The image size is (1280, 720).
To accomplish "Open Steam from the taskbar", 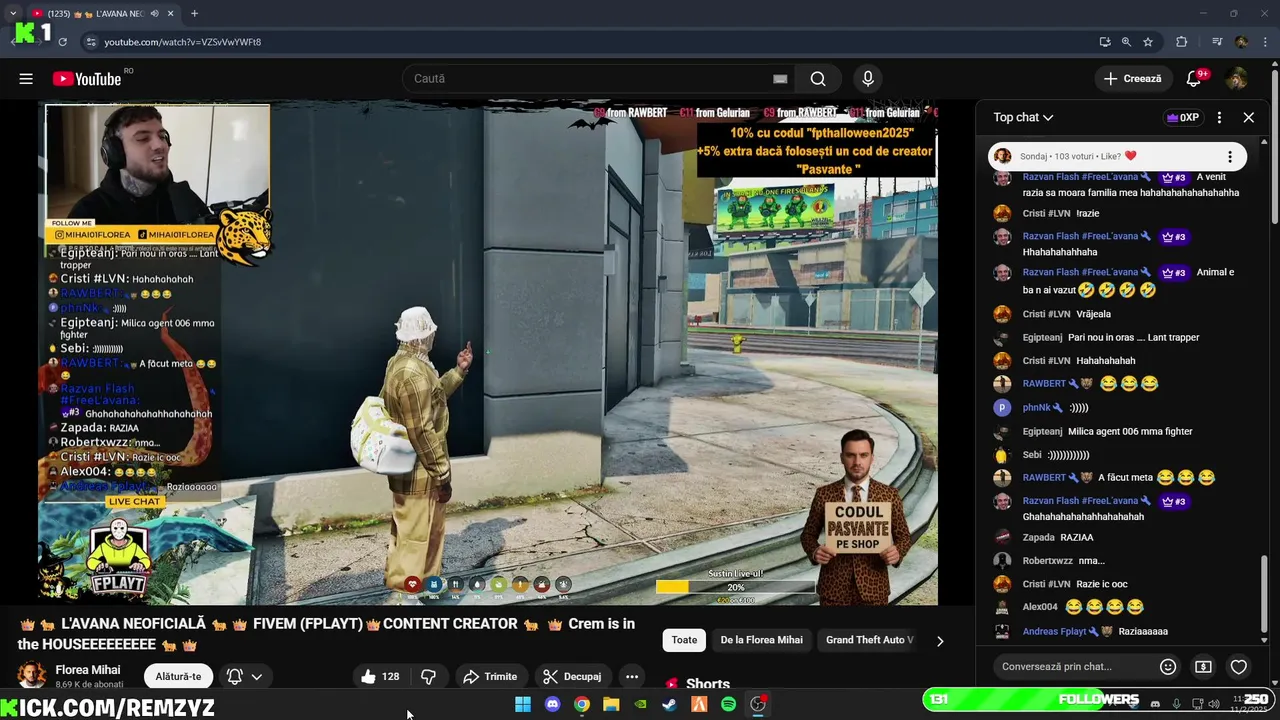I will tap(669, 704).
